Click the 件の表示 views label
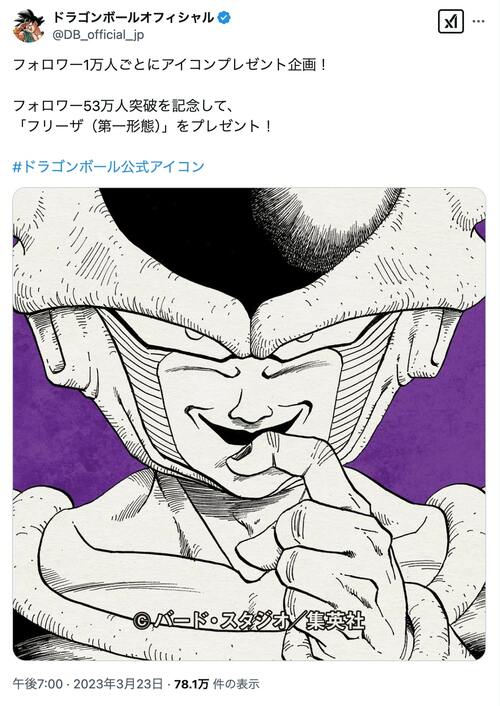The height and width of the screenshot is (706, 500). 236,684
